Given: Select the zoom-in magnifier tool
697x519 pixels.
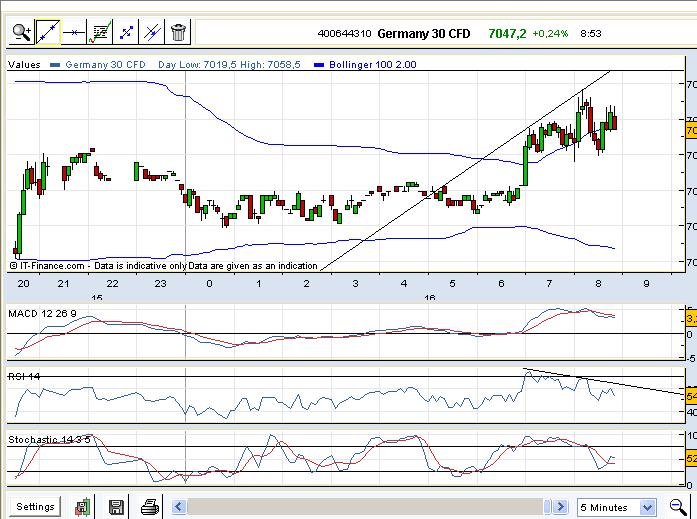Looking at the screenshot, I should point(21,32).
